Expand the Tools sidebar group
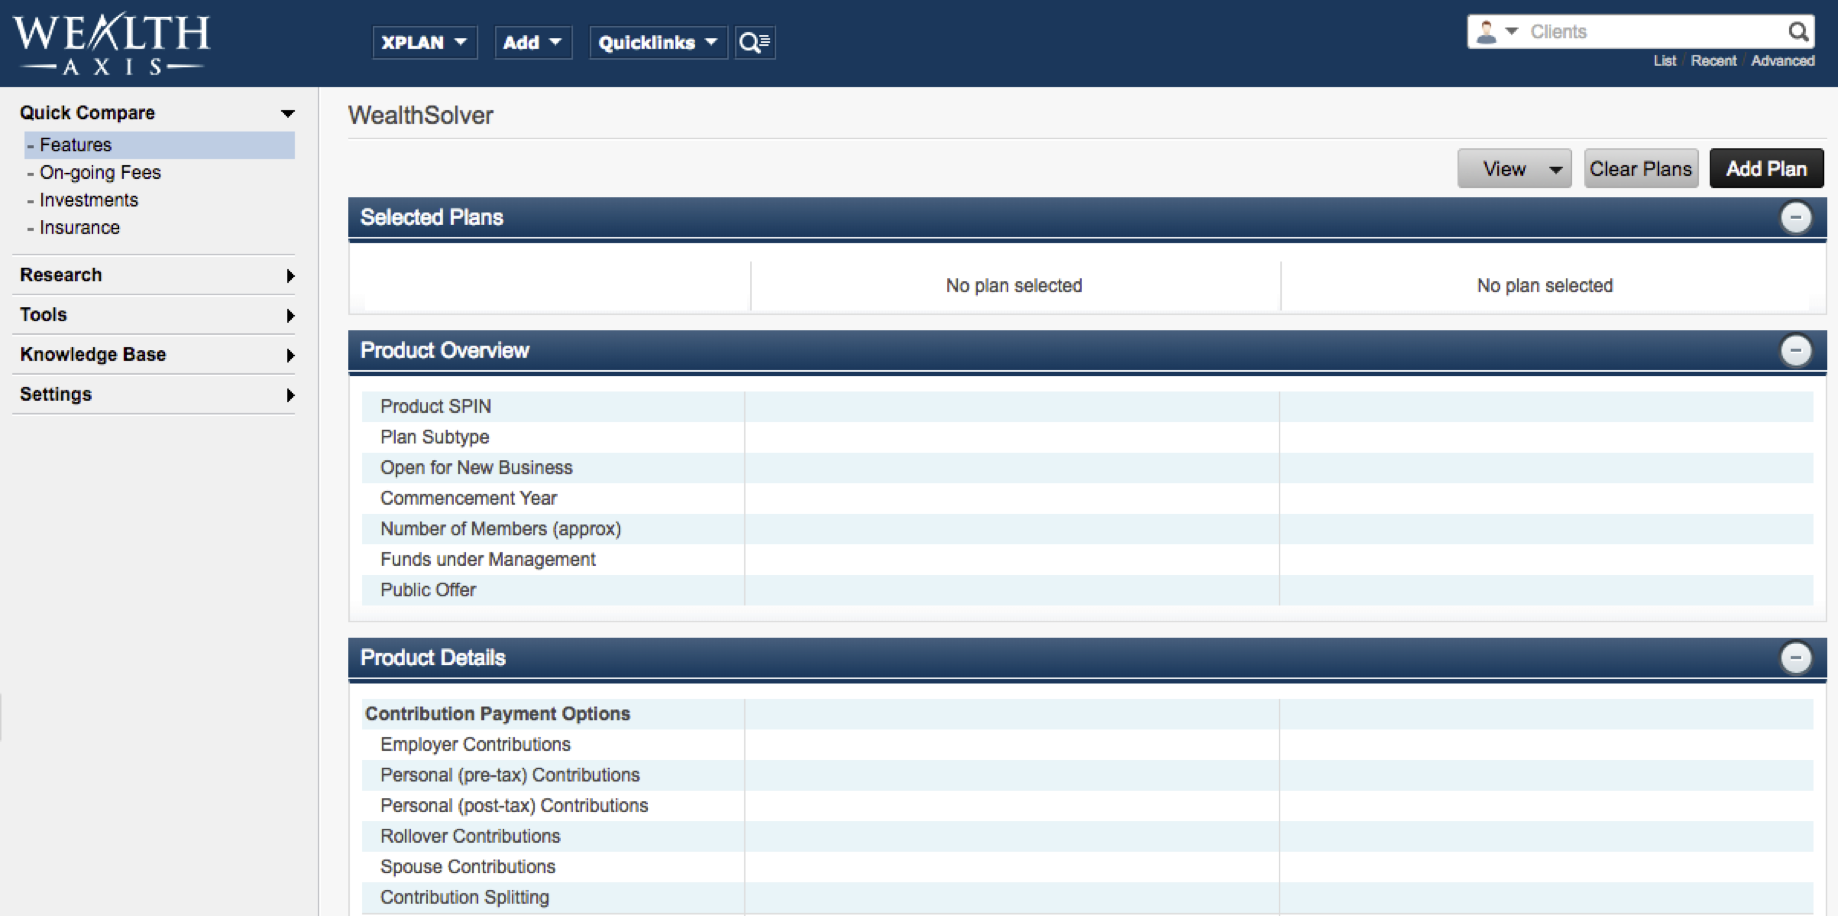1838x916 pixels. pos(157,315)
